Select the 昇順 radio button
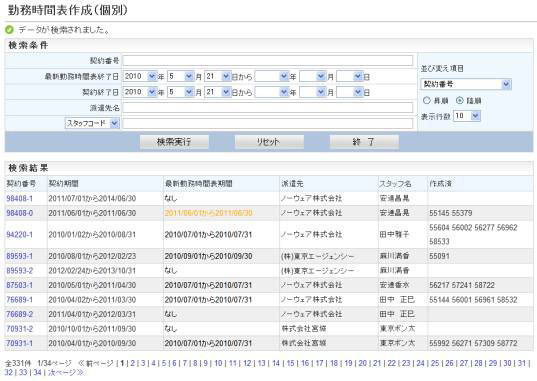This screenshot has width=537, height=381. [426, 100]
